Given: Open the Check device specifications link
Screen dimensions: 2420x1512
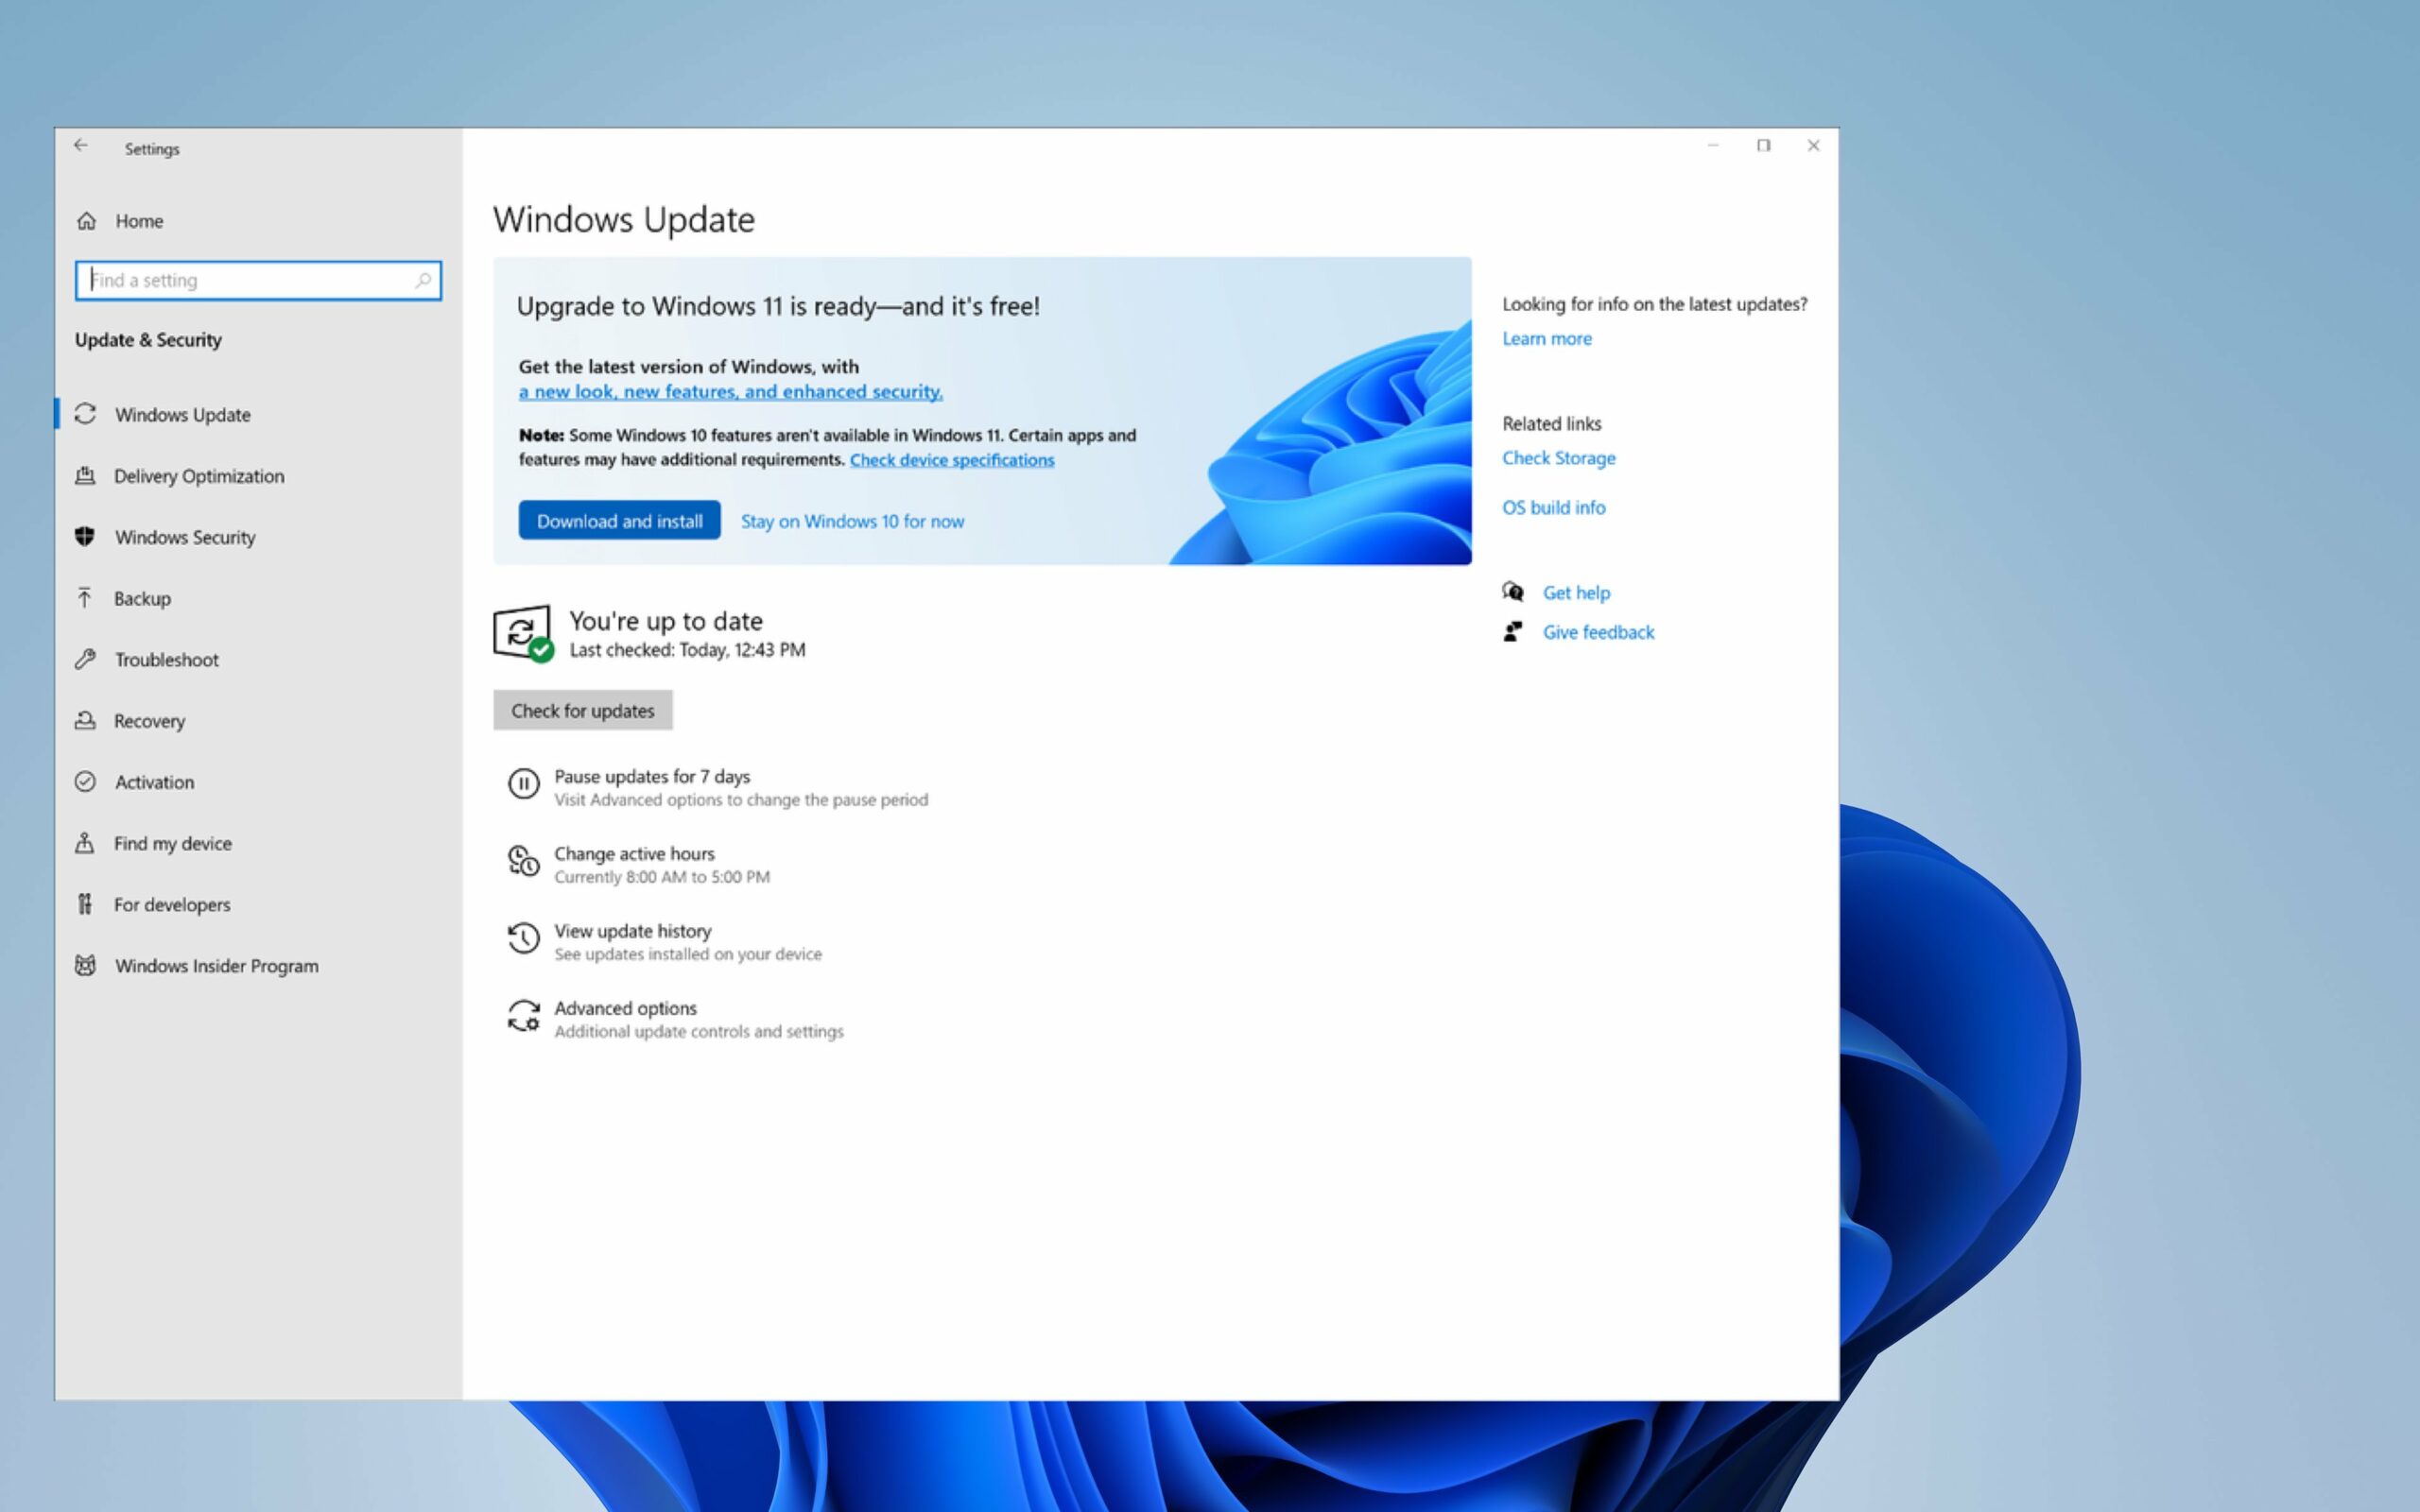Looking at the screenshot, I should tap(951, 460).
